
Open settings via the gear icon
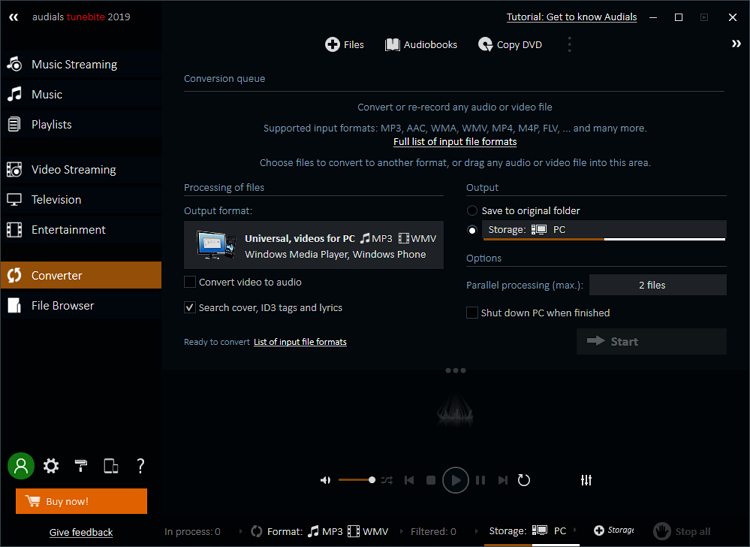coord(51,466)
